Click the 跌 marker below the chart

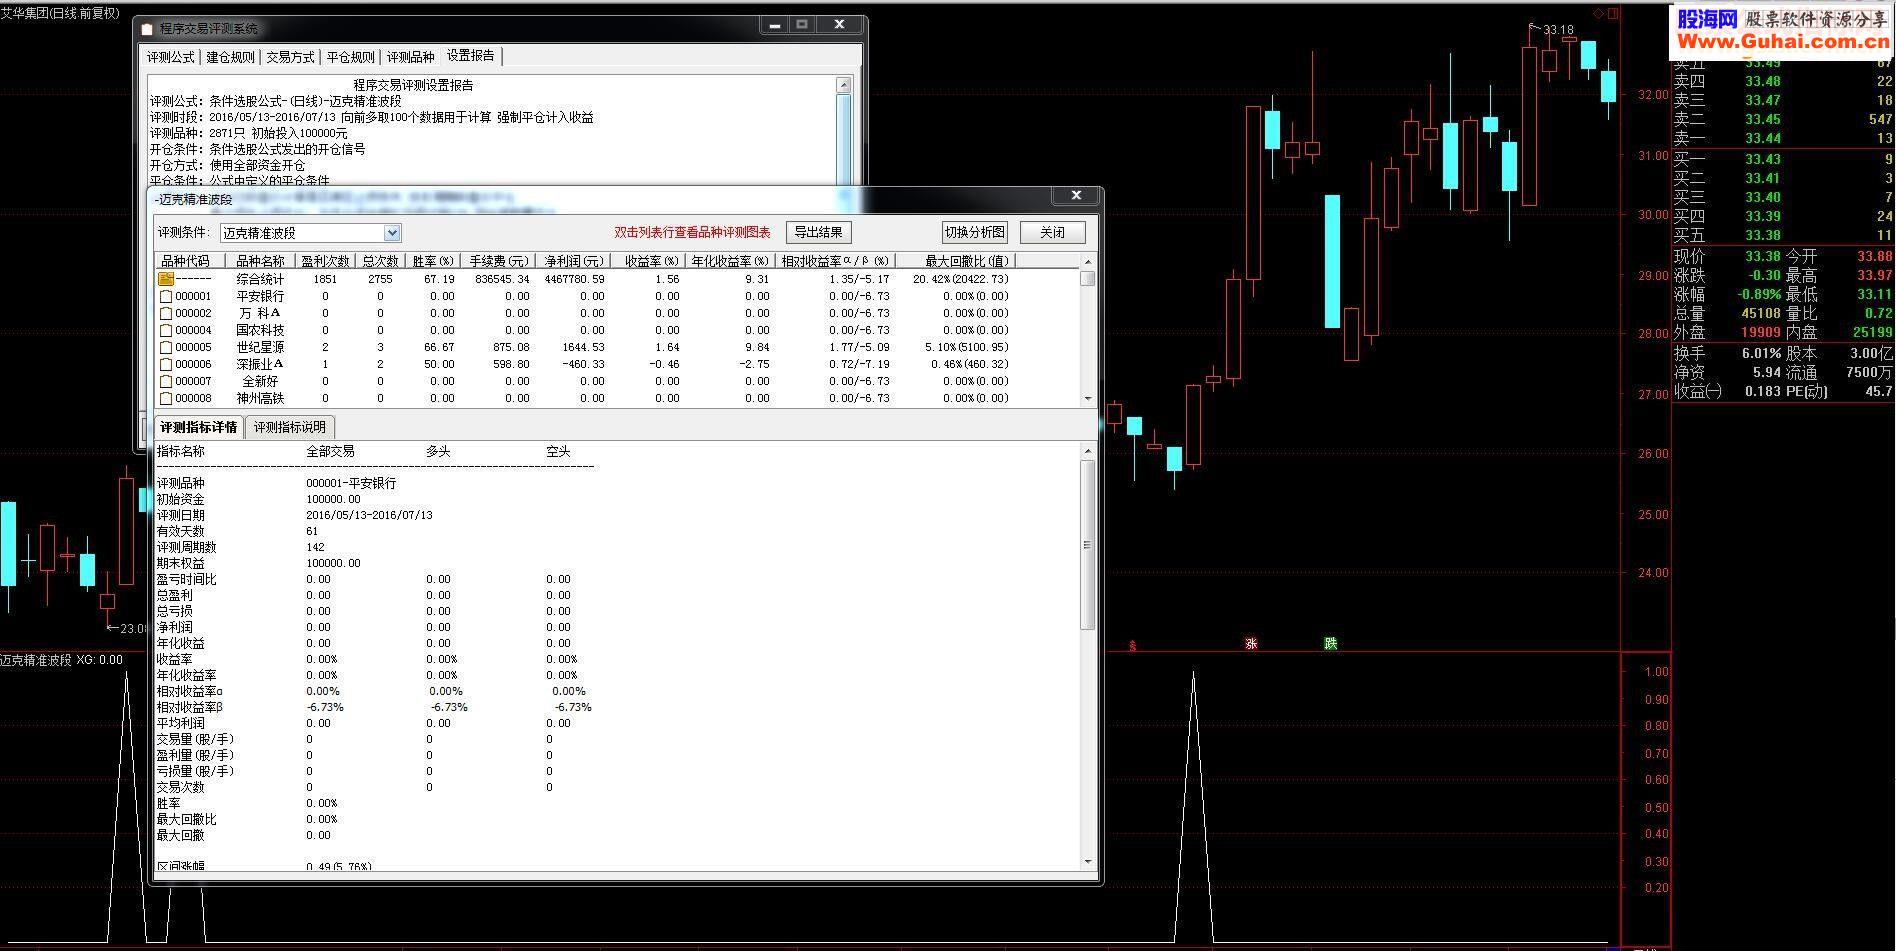pos(1331,644)
